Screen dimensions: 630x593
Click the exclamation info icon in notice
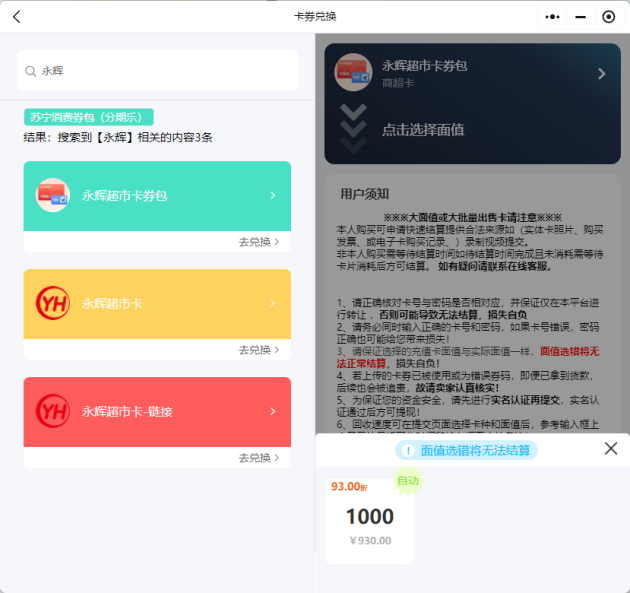[408, 451]
